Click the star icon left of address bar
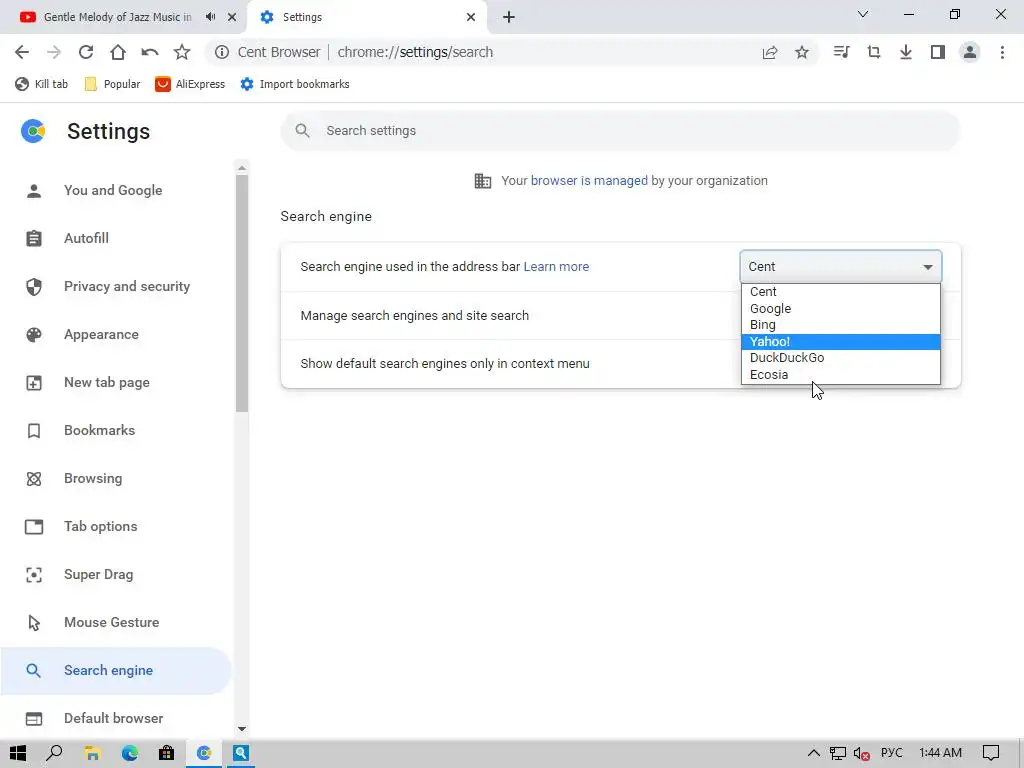 (x=182, y=52)
